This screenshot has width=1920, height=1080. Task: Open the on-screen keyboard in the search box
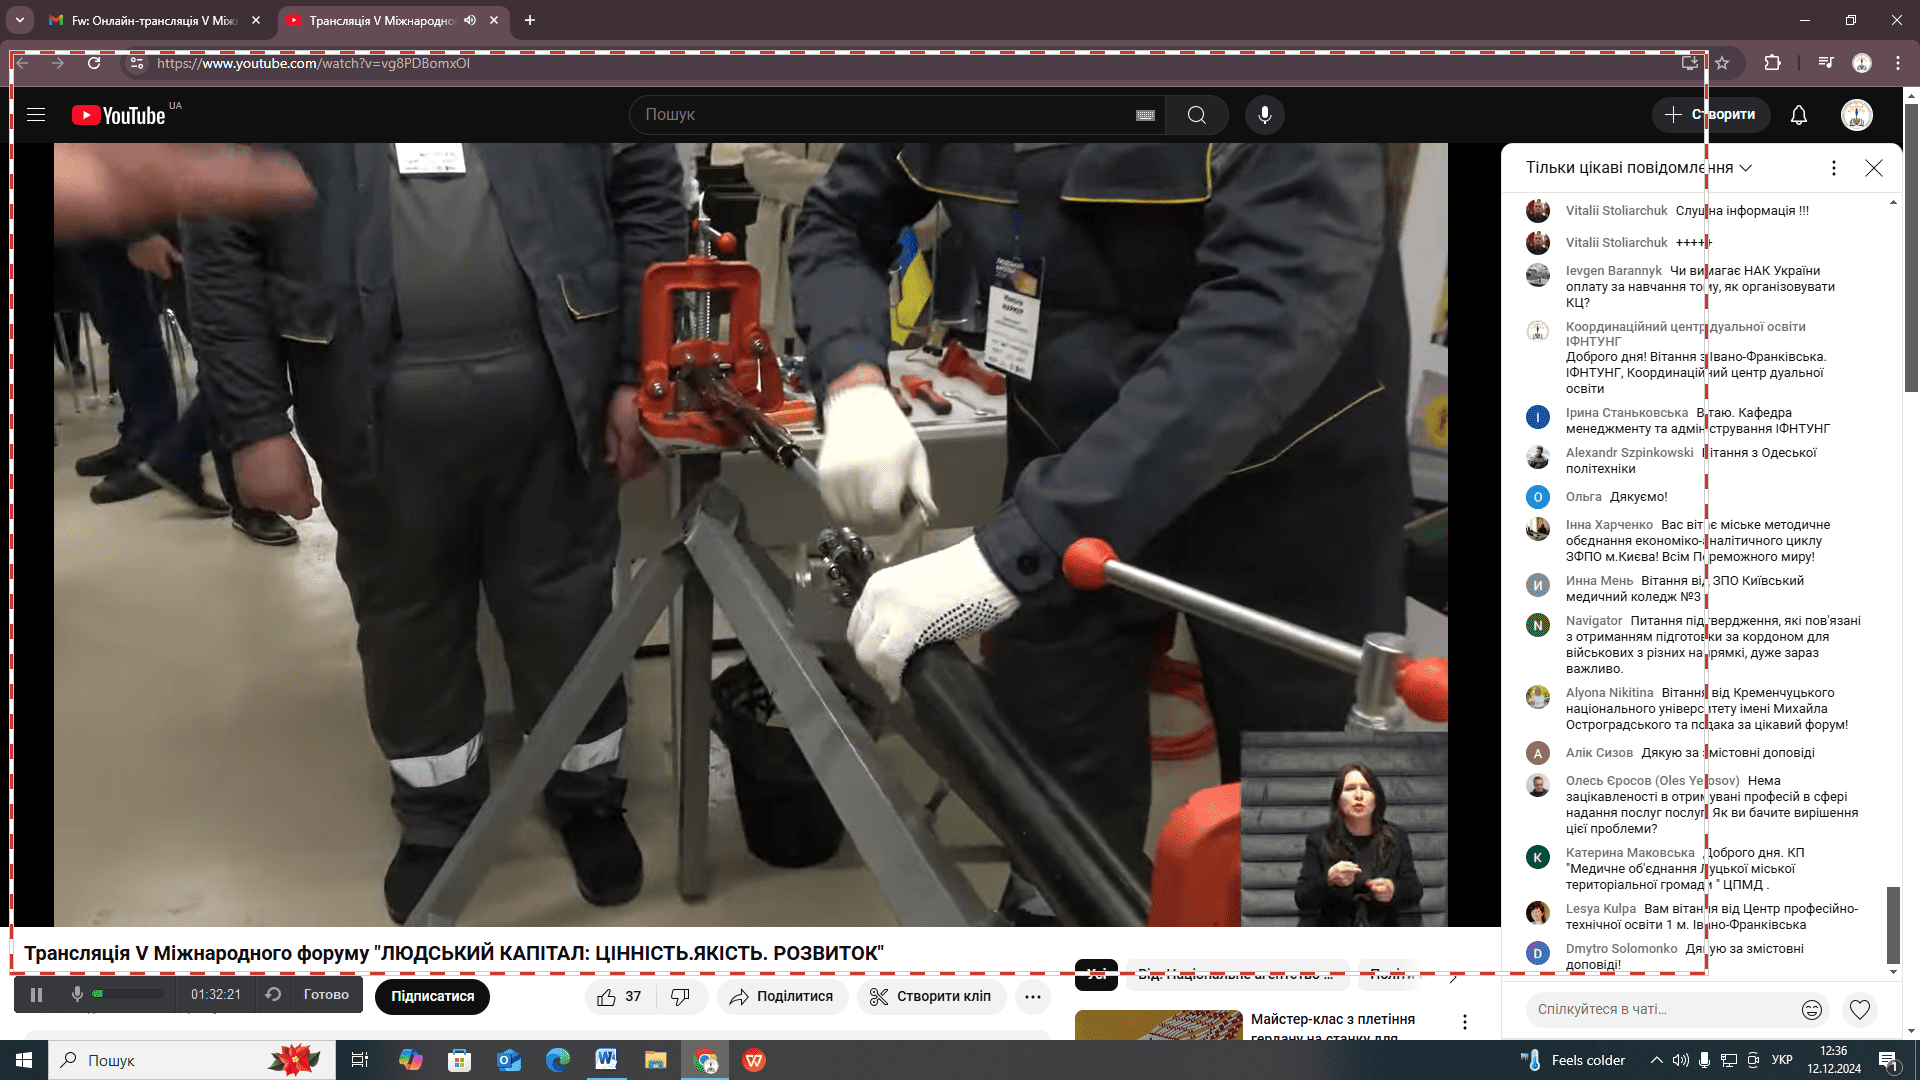point(1145,116)
